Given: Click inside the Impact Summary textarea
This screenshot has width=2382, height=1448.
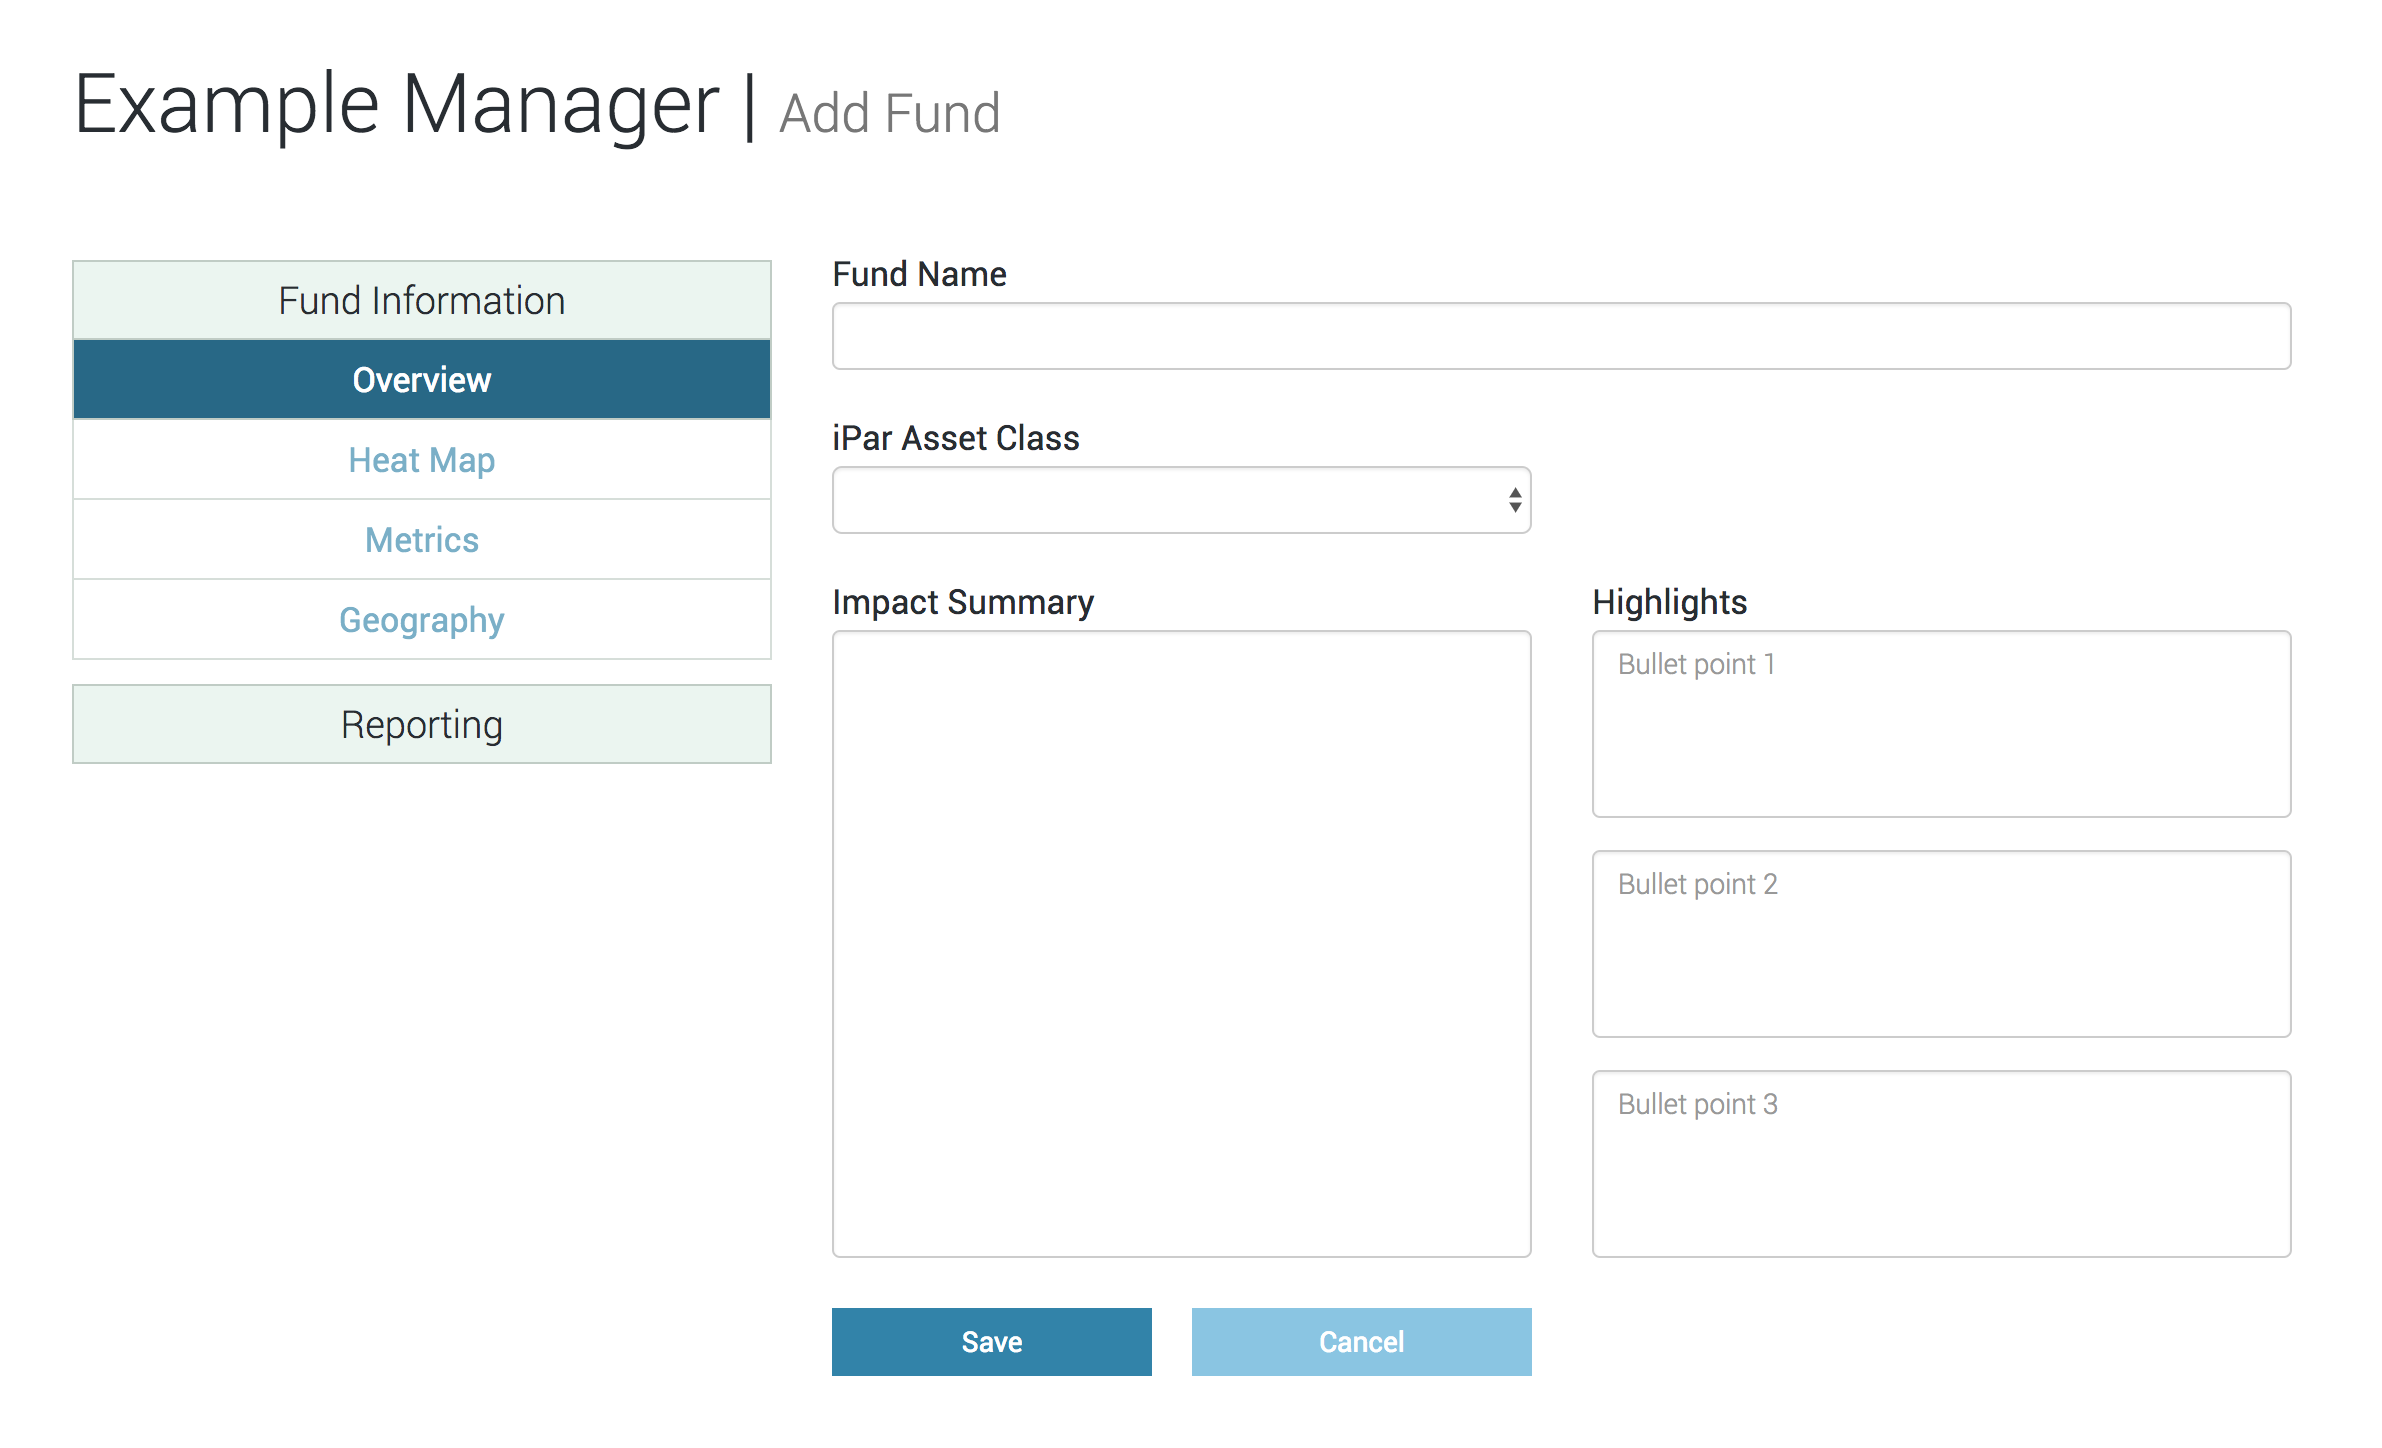Looking at the screenshot, I should 1181,943.
